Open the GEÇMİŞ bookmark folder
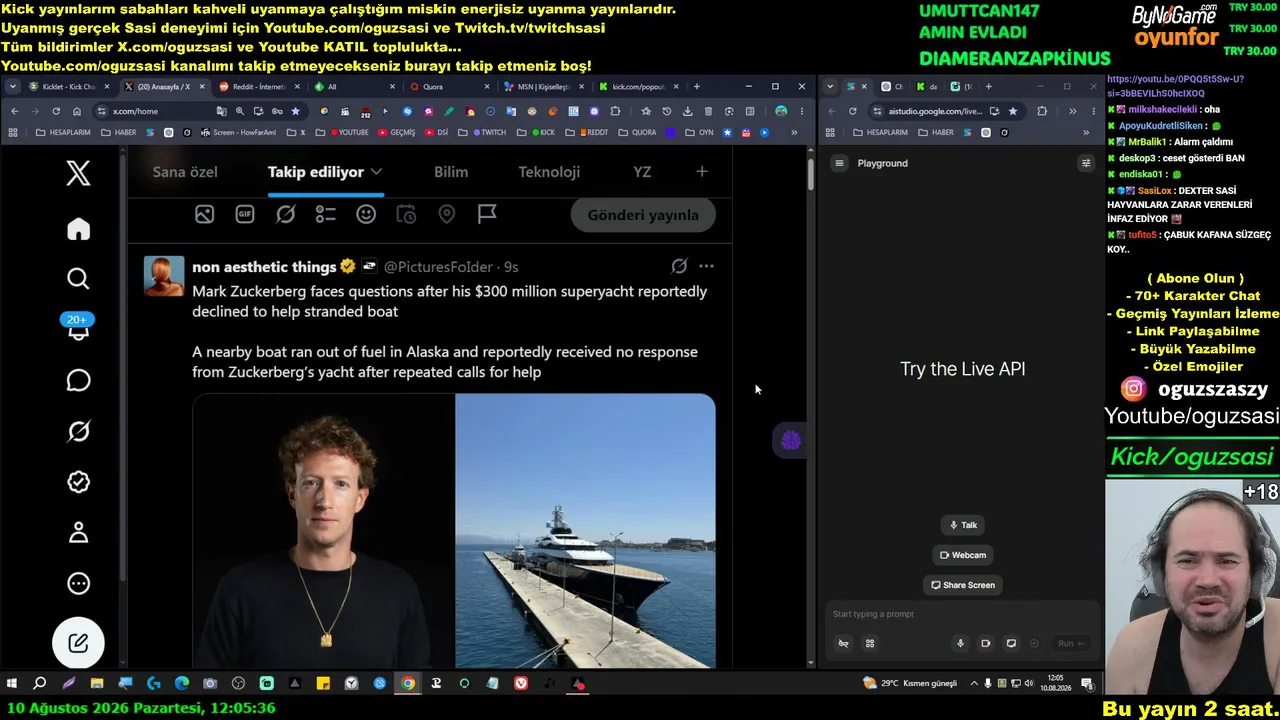The height and width of the screenshot is (720, 1280). coord(396,132)
